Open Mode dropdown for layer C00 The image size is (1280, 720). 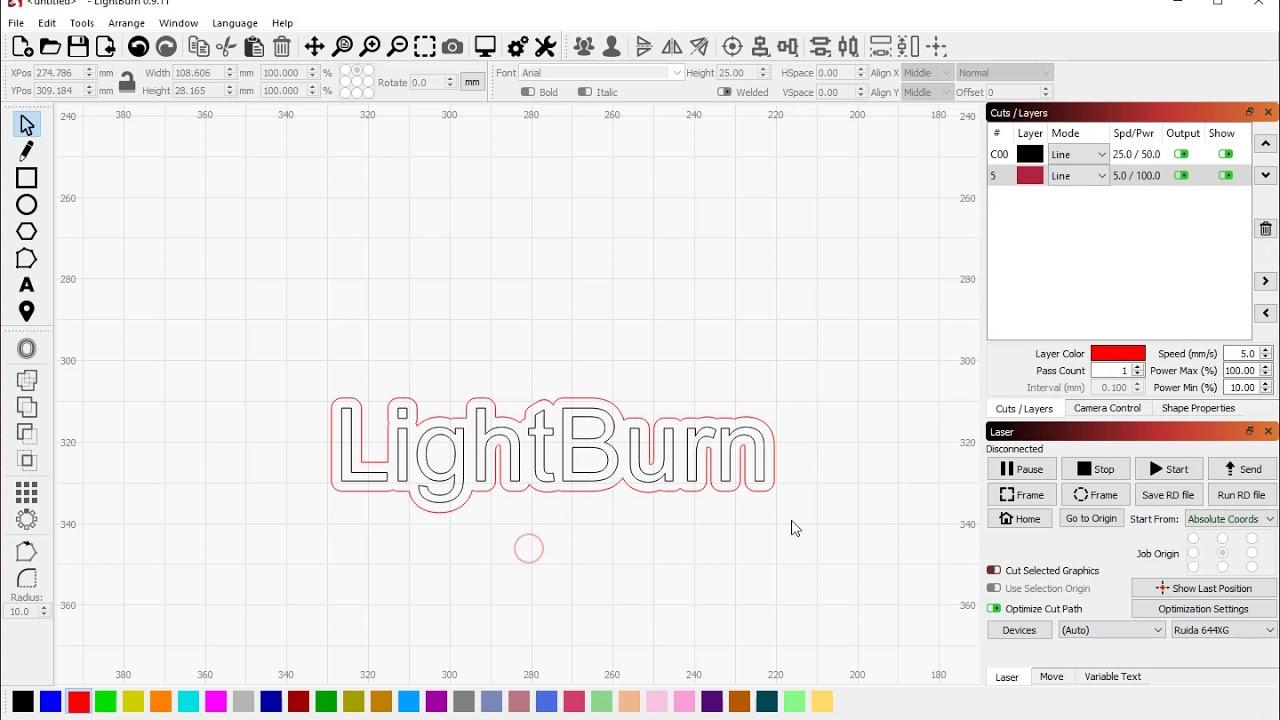tap(1078, 154)
